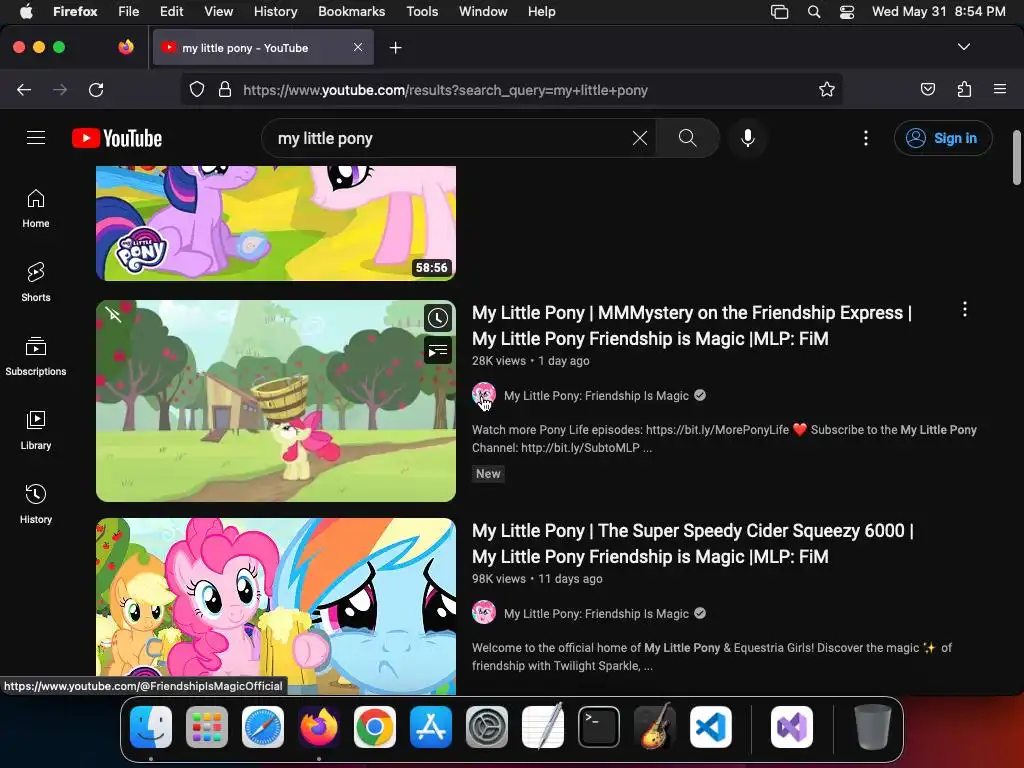The width and height of the screenshot is (1024, 768).
Task: Click the 58:56 video thumbnail
Action: coord(276,223)
